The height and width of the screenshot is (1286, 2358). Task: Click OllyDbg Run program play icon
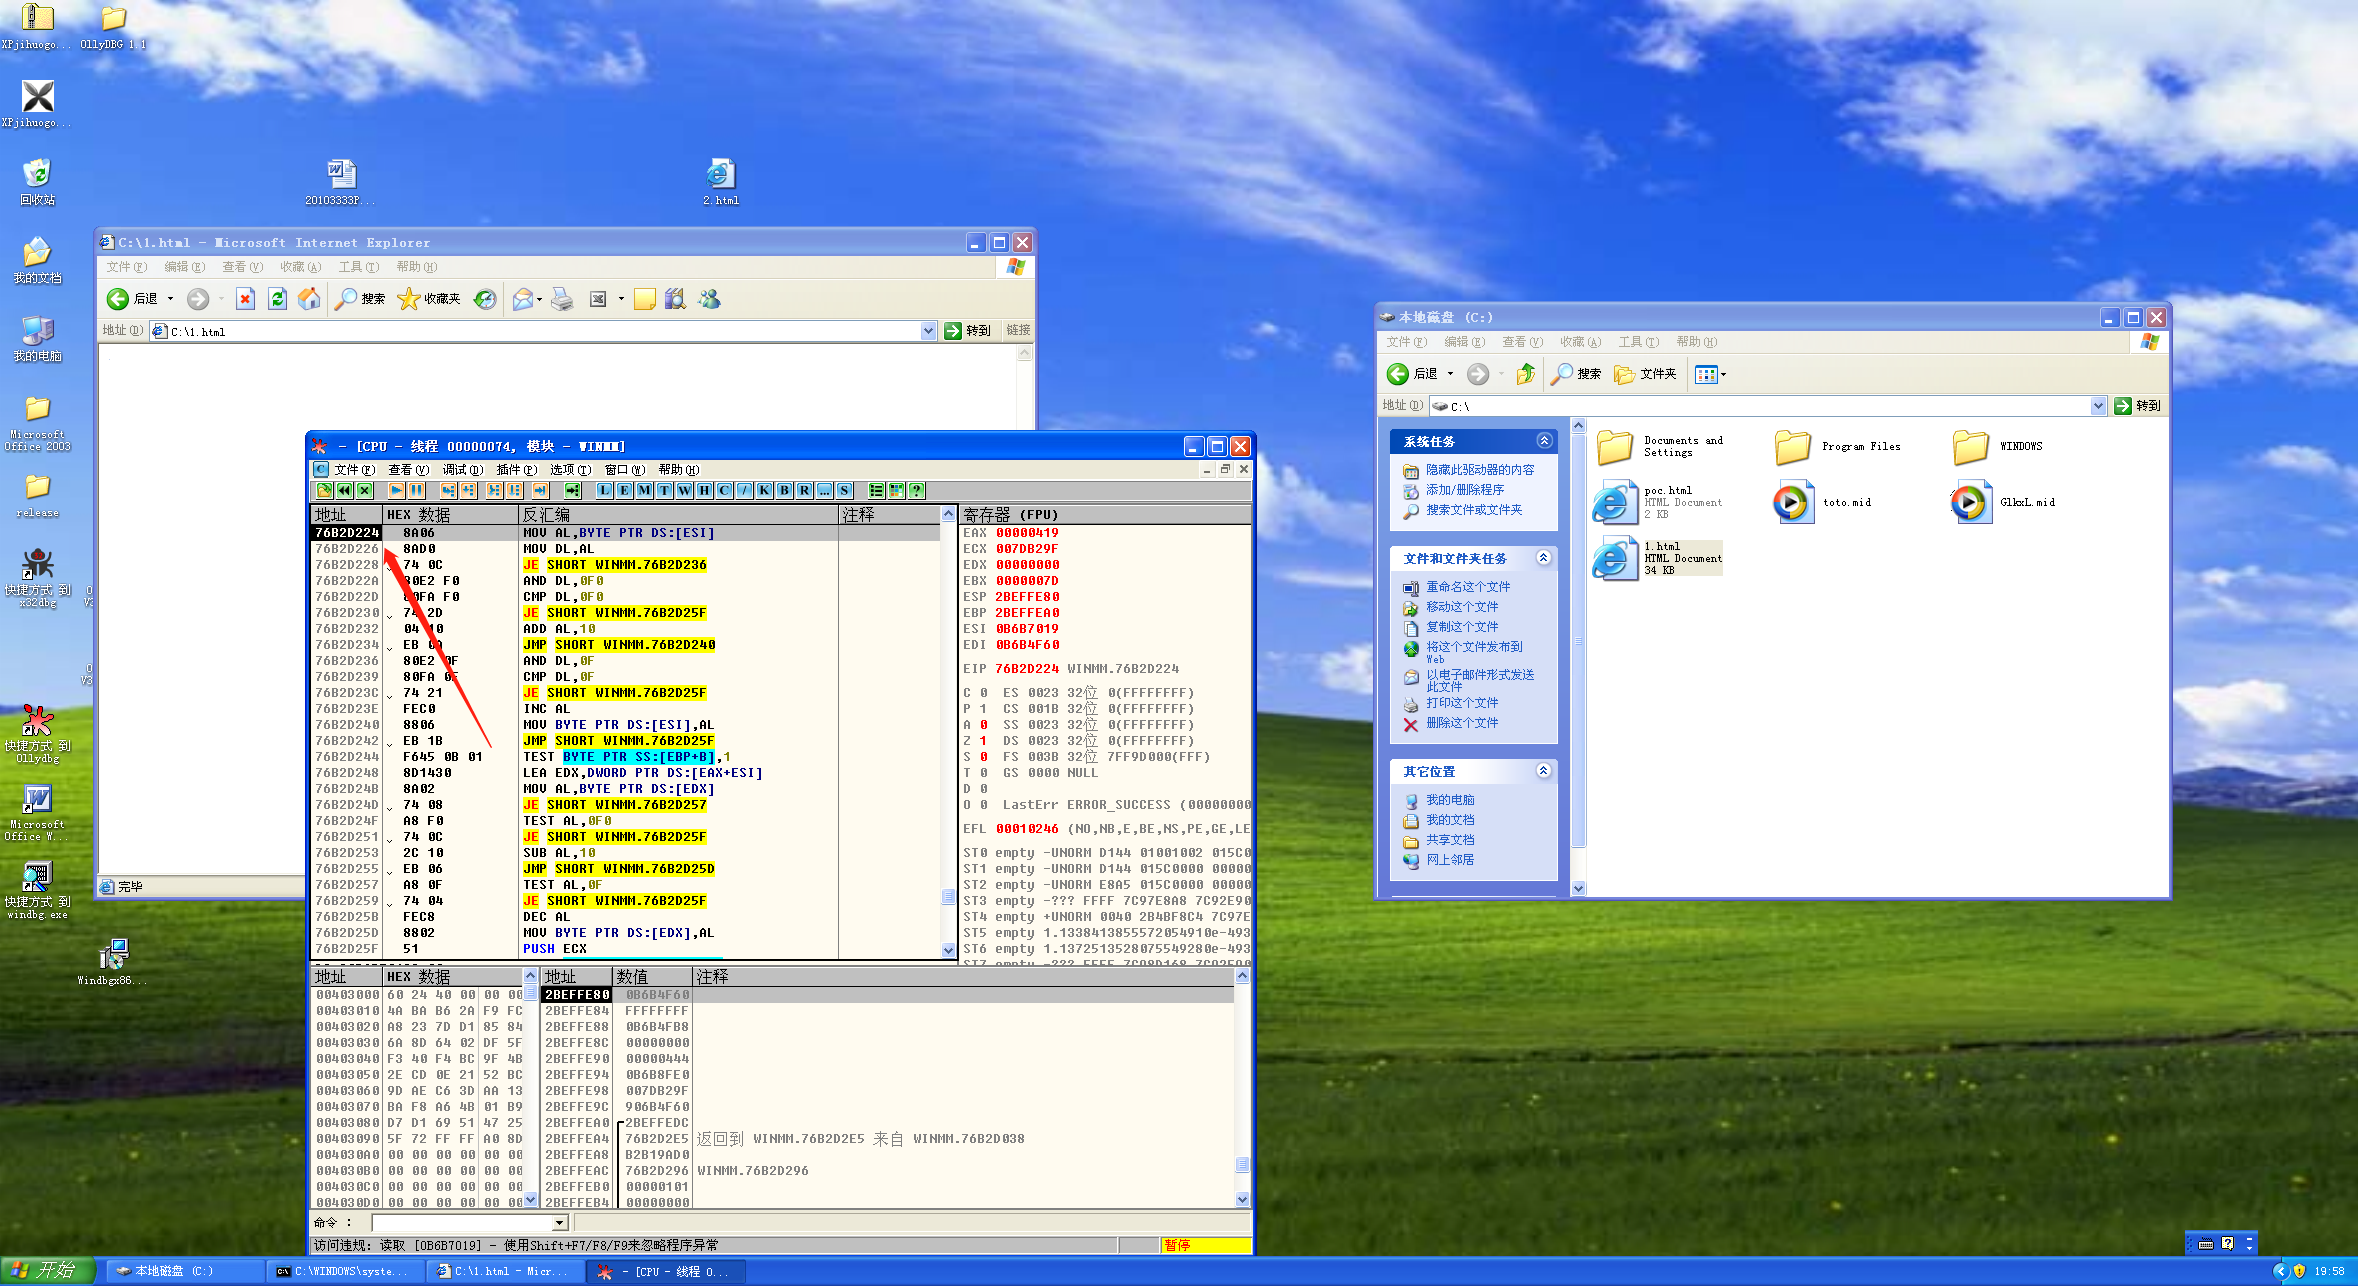[x=396, y=490]
